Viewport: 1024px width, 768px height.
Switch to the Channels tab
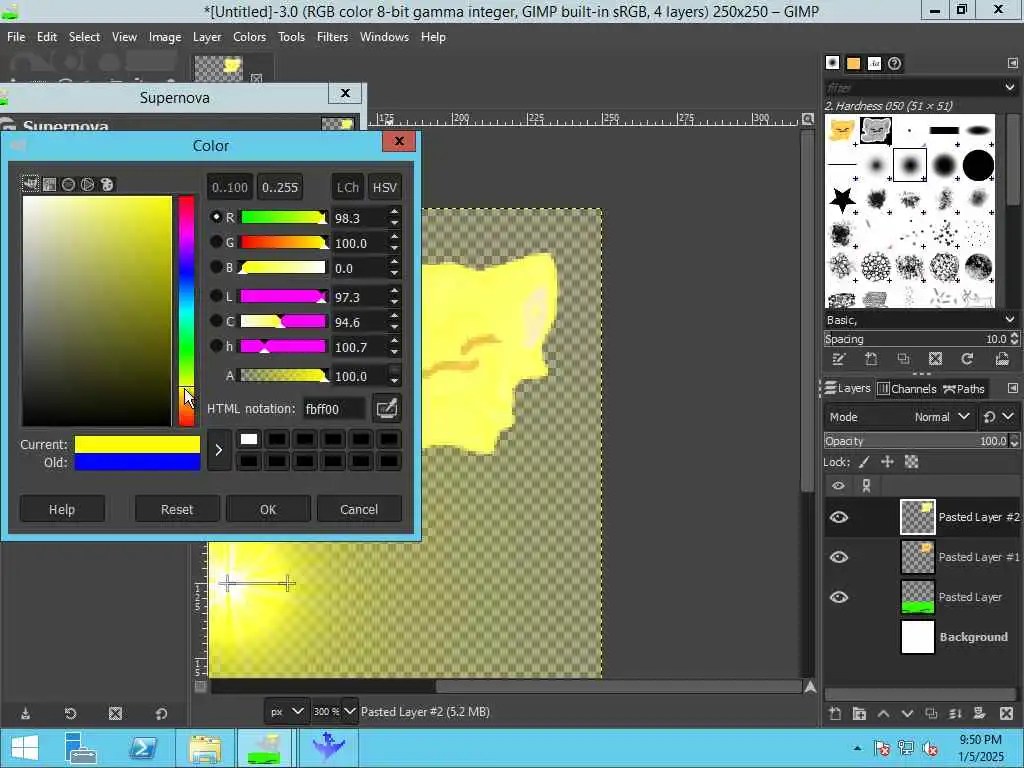pyautogui.click(x=906, y=389)
